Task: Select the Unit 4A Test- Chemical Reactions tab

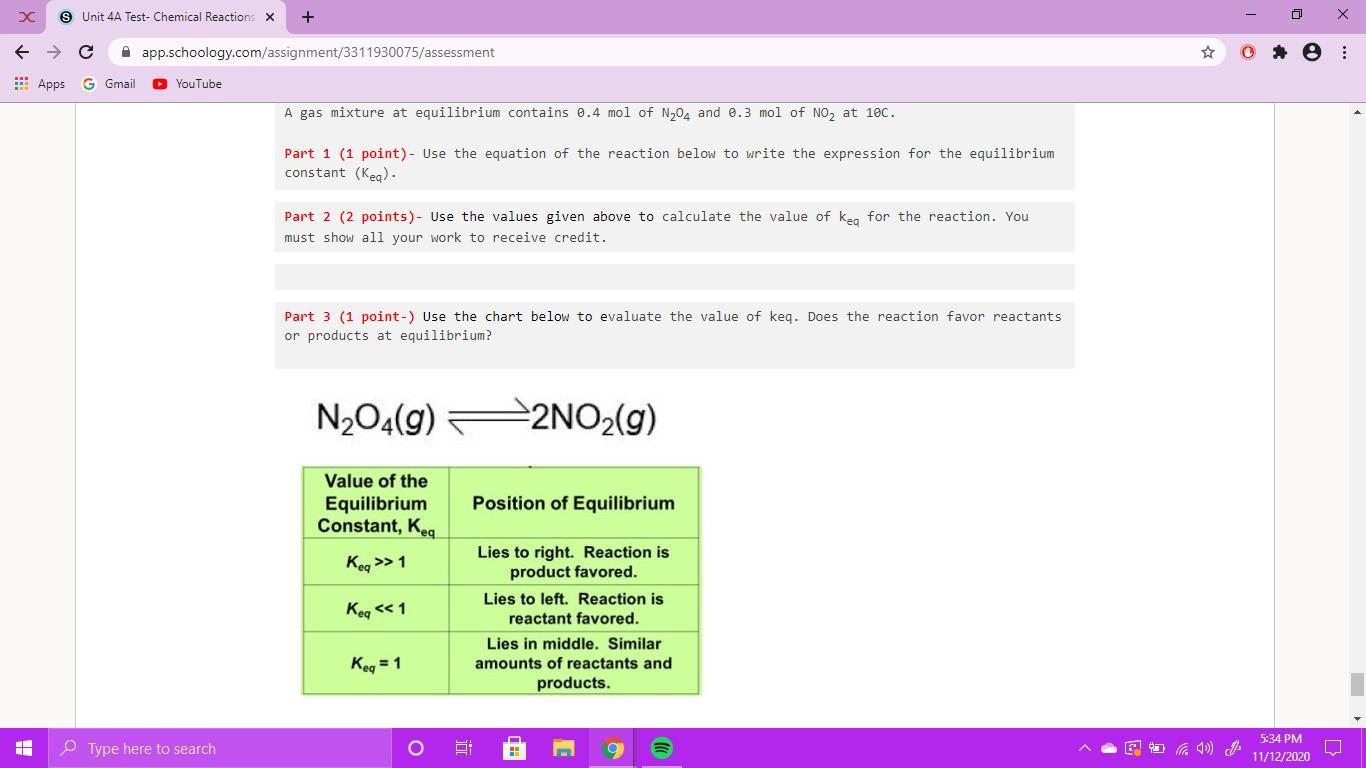Action: [167, 17]
